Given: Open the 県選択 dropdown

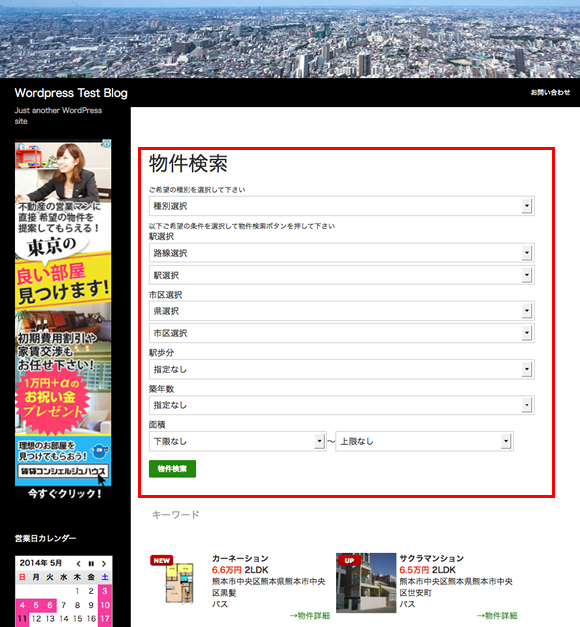Looking at the screenshot, I should pos(342,311).
